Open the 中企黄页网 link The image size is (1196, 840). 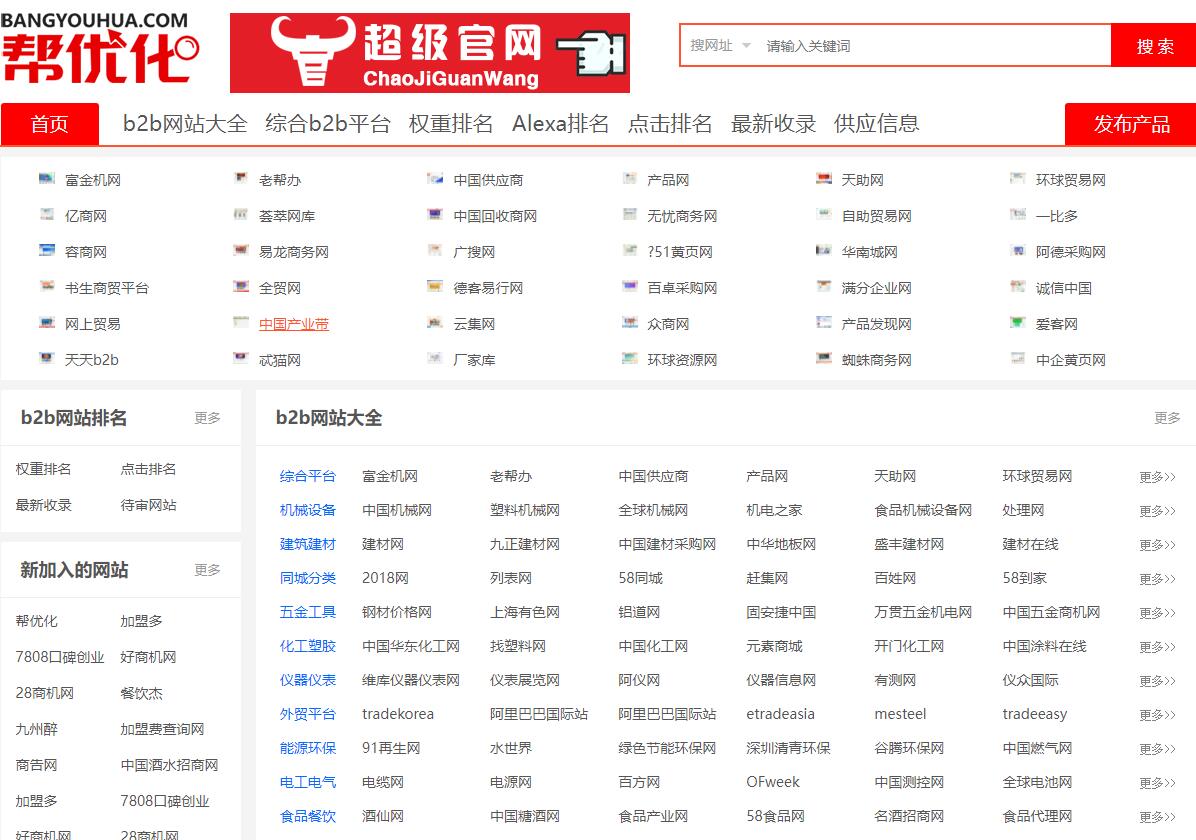click(x=1070, y=360)
